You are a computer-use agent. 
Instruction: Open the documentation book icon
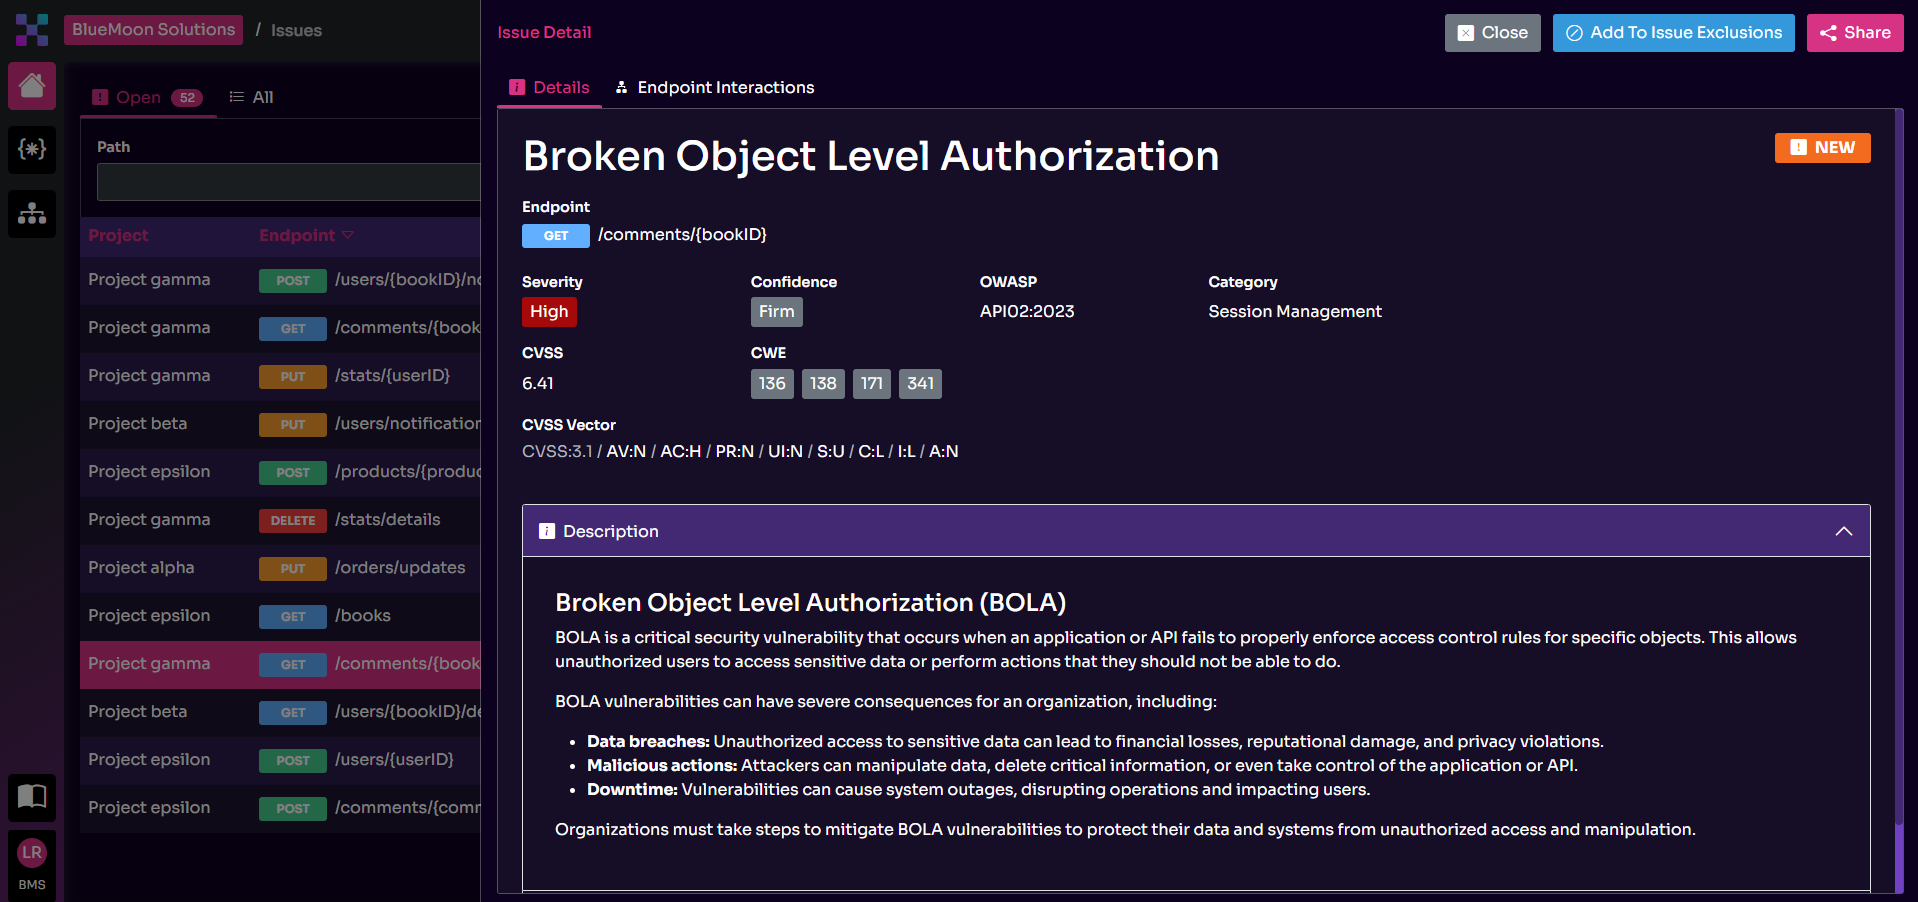click(32, 797)
